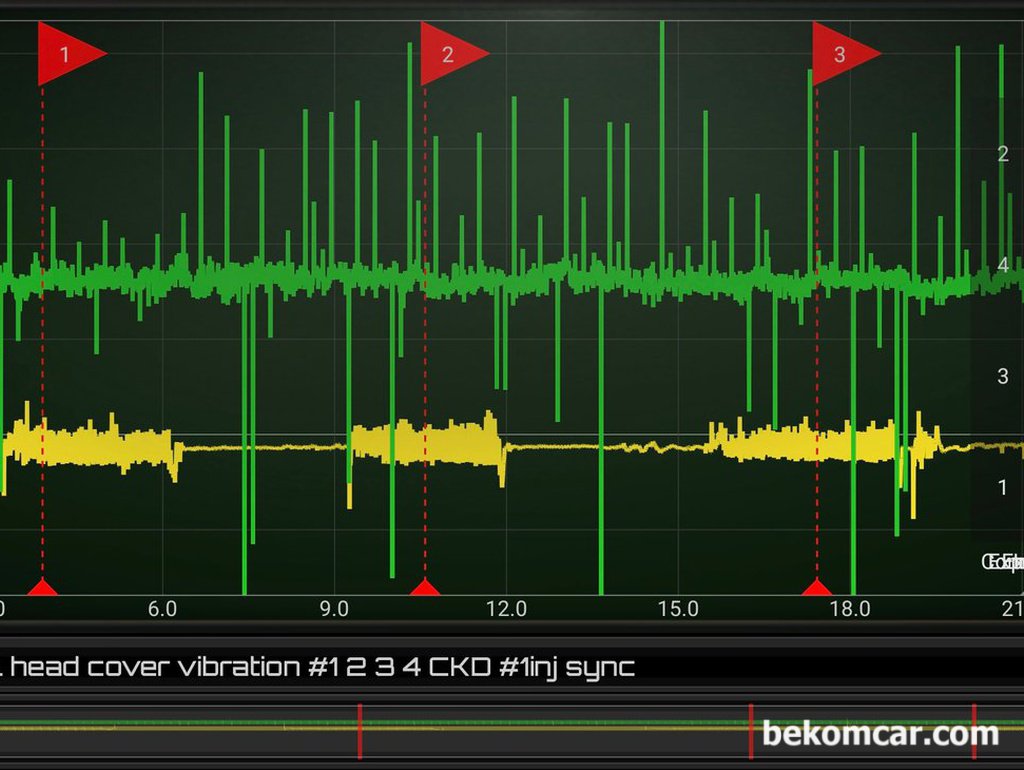
Task: Select channel 2 label on right axis
Action: pyautogui.click(x=1003, y=154)
